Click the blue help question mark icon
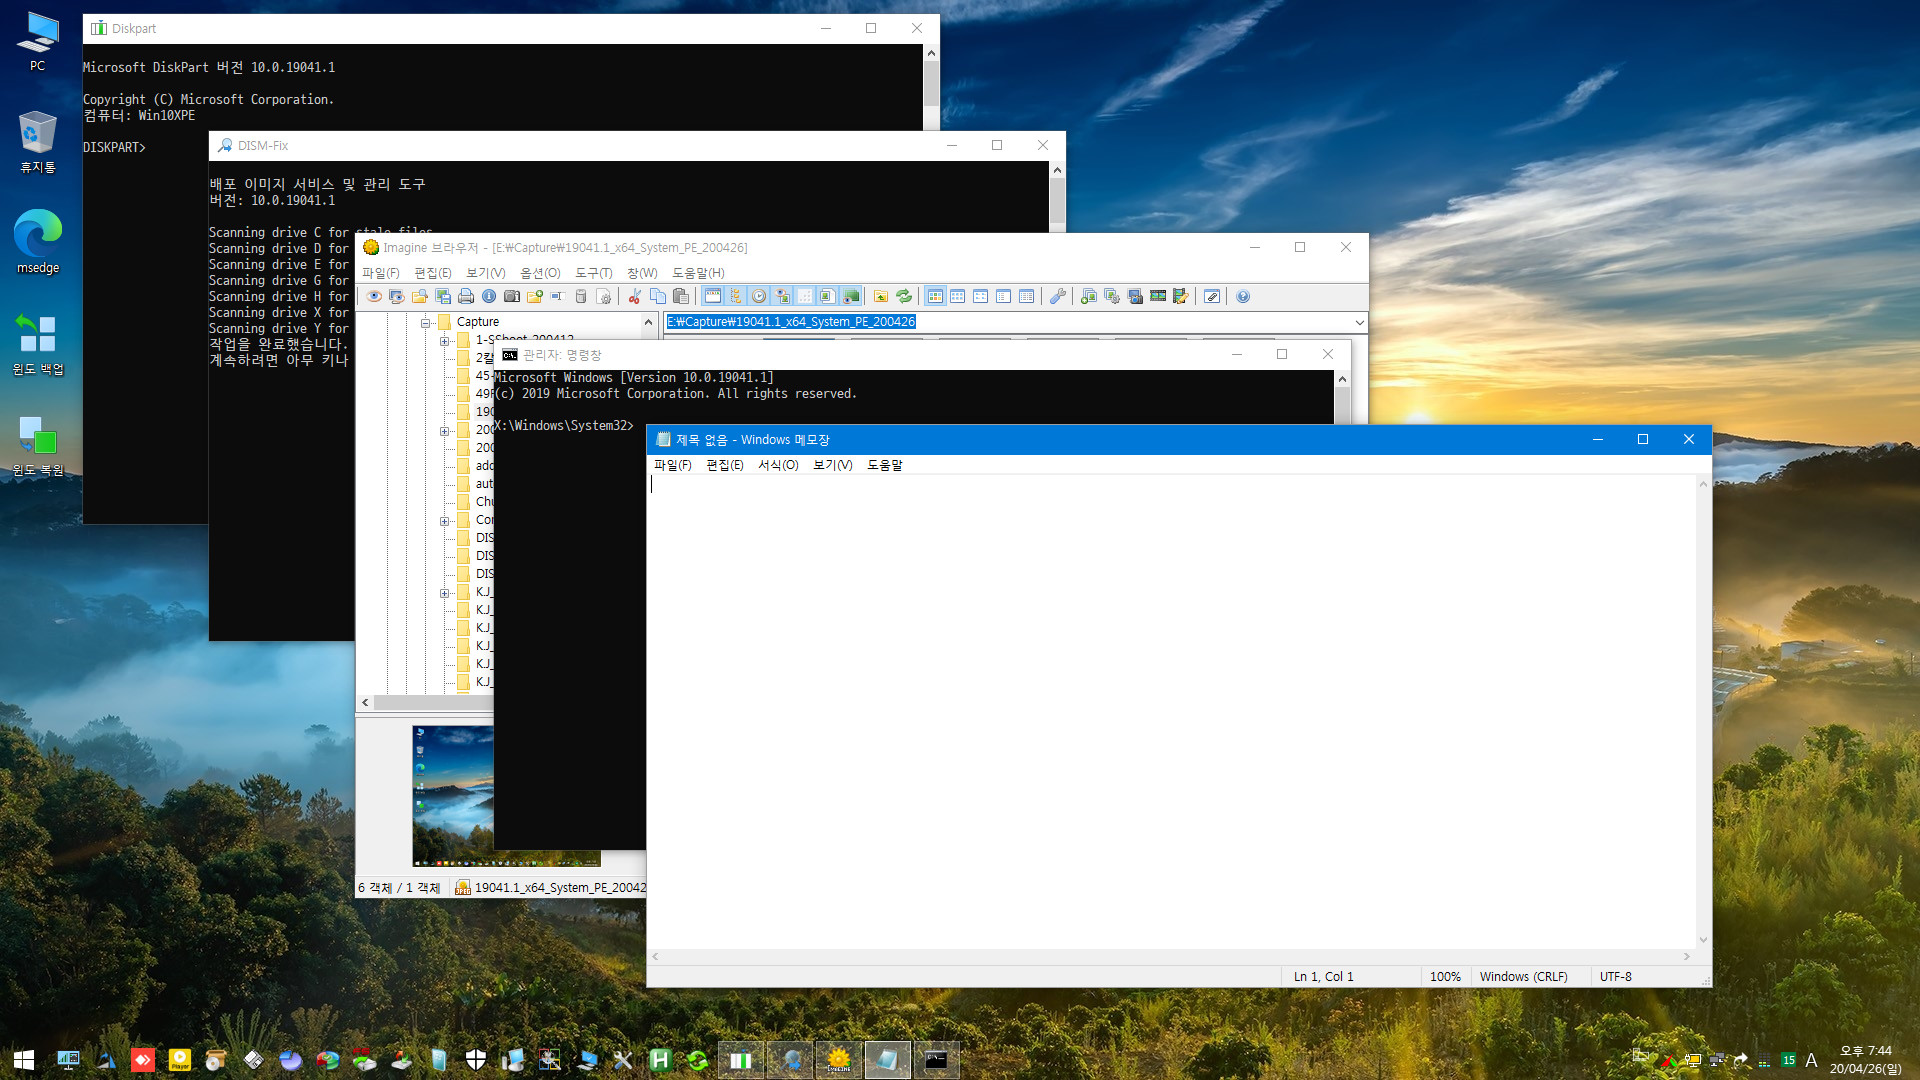This screenshot has width=1920, height=1080. coord(1243,296)
